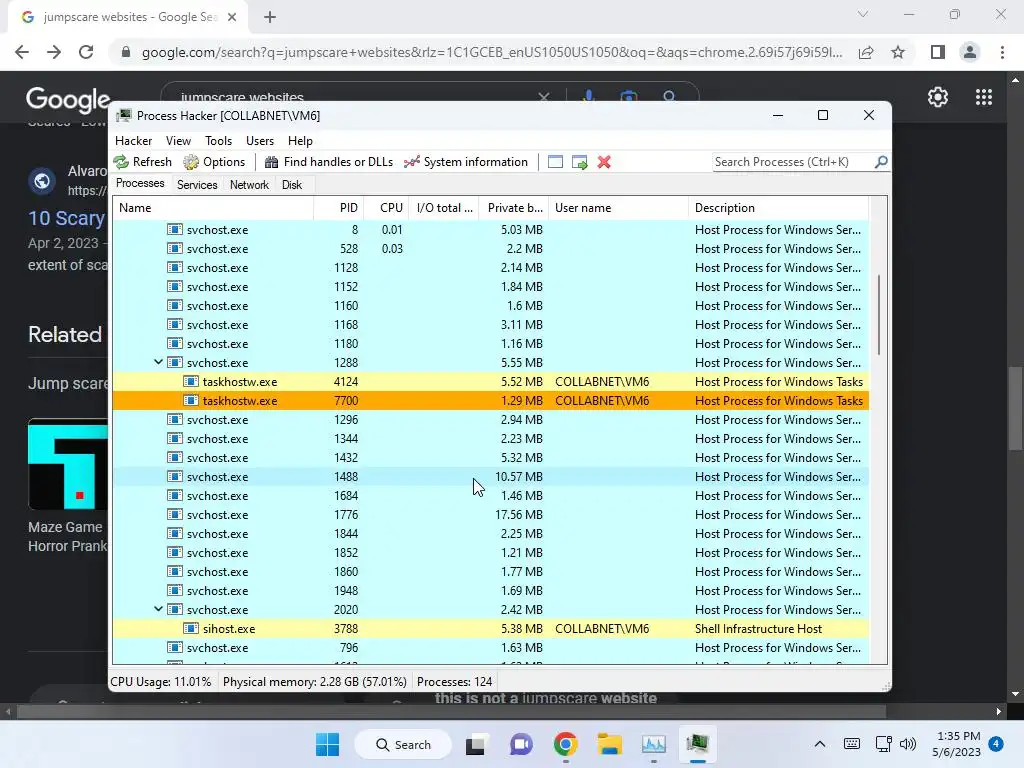Switch to the Network tab

(249, 185)
